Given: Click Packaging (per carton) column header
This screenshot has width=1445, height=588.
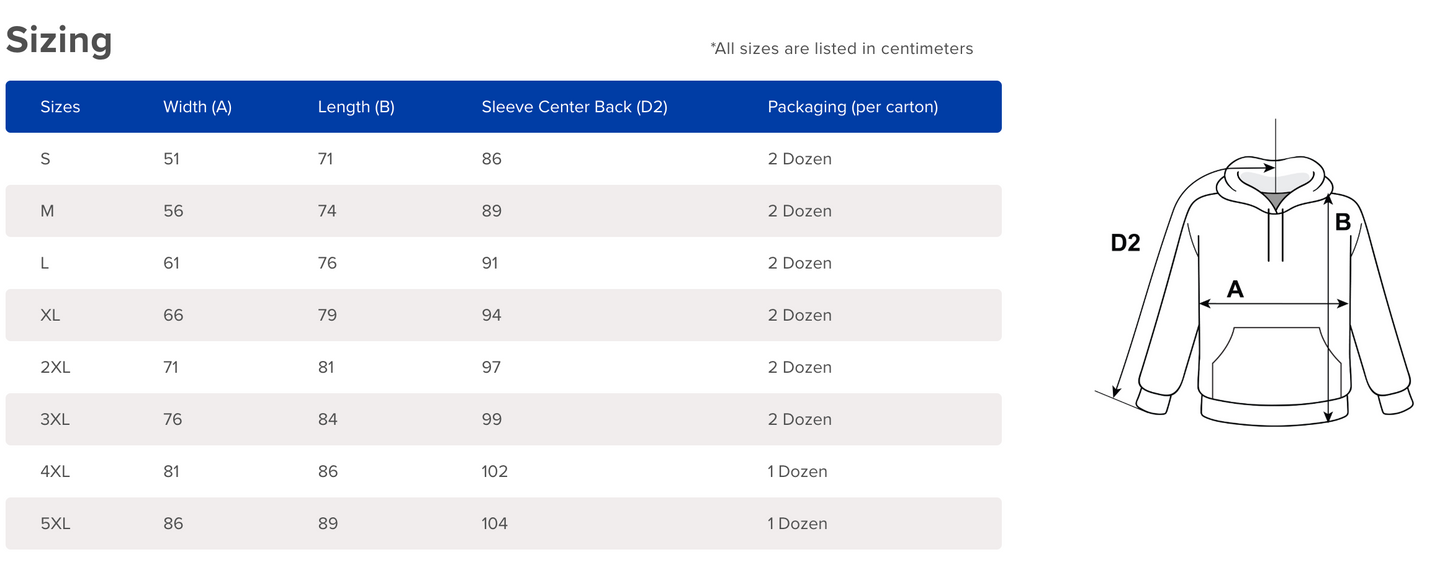Looking at the screenshot, I should (x=852, y=107).
